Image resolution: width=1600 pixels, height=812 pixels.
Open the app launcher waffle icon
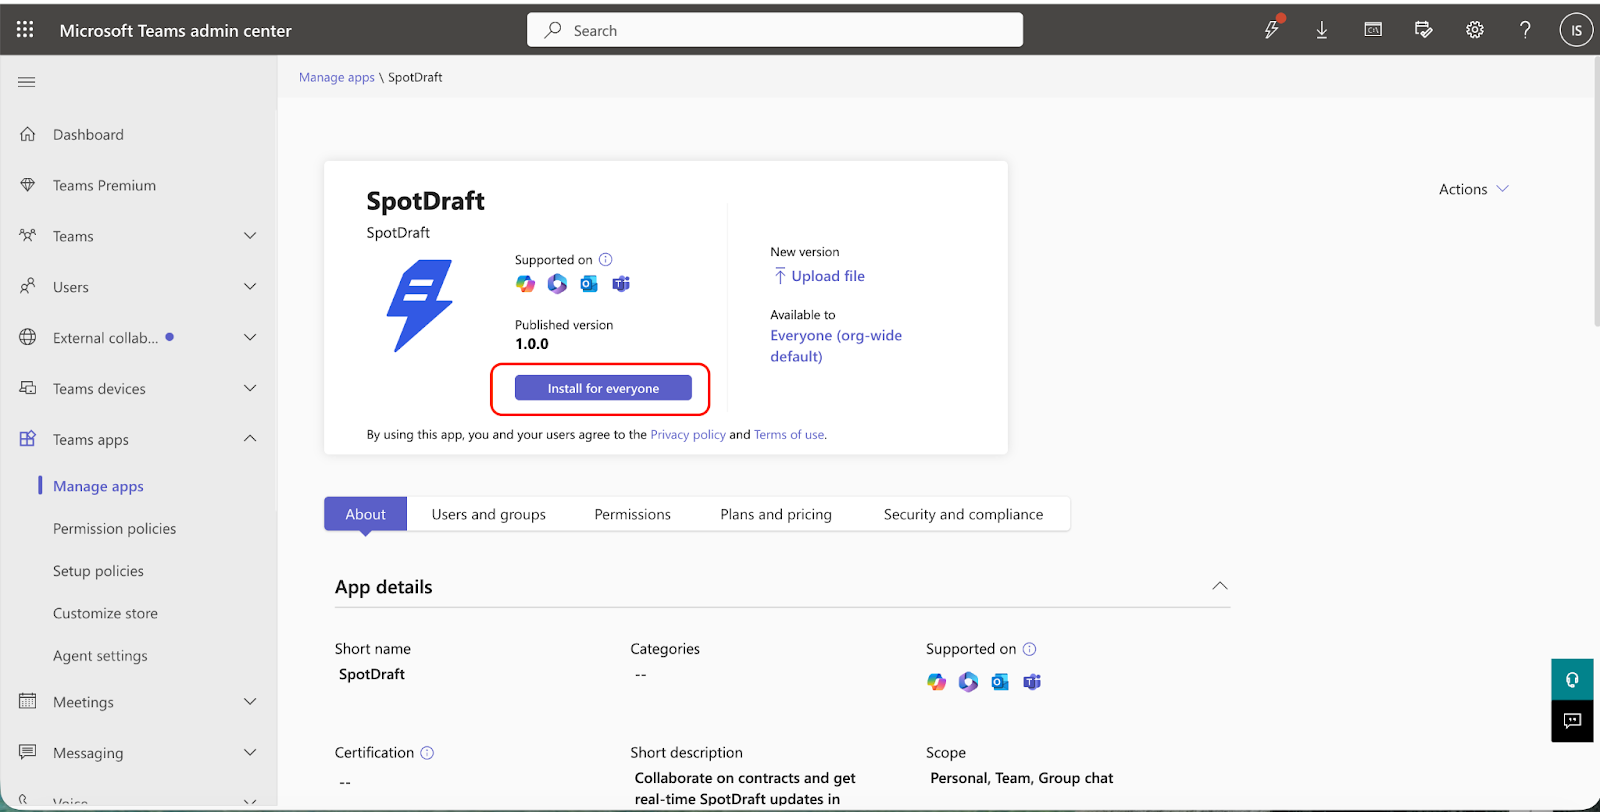click(25, 30)
